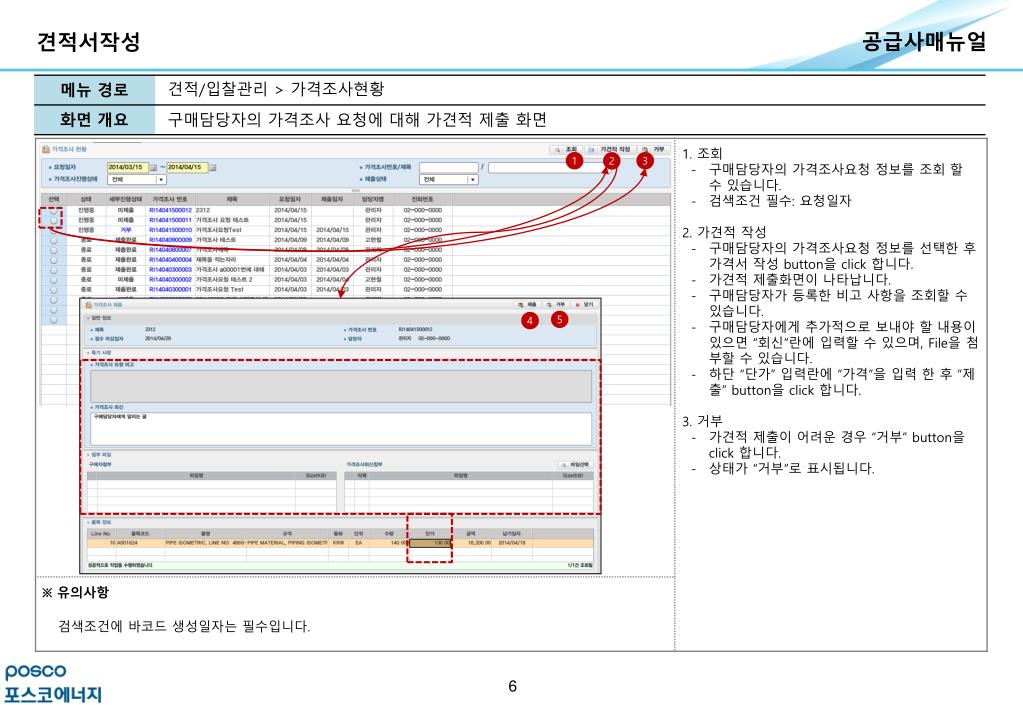The image size is (1023, 708).
Task: Open the RI14040300002 survey number link
Action: (170, 279)
